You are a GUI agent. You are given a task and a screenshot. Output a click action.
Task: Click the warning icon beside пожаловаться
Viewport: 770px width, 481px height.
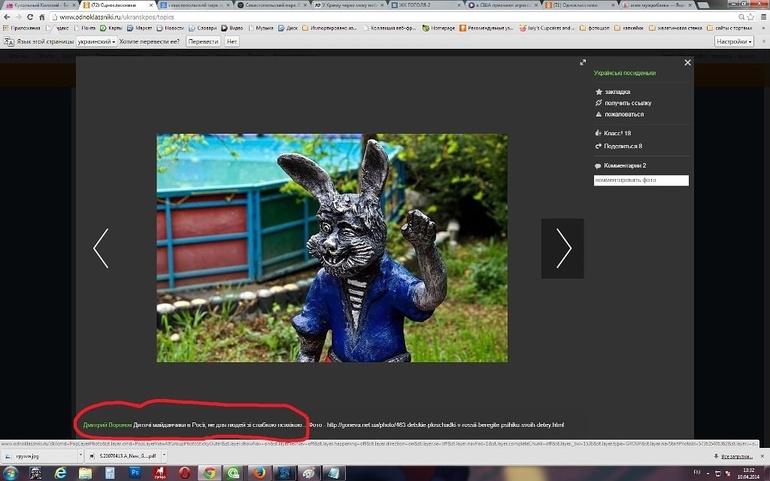(598, 115)
